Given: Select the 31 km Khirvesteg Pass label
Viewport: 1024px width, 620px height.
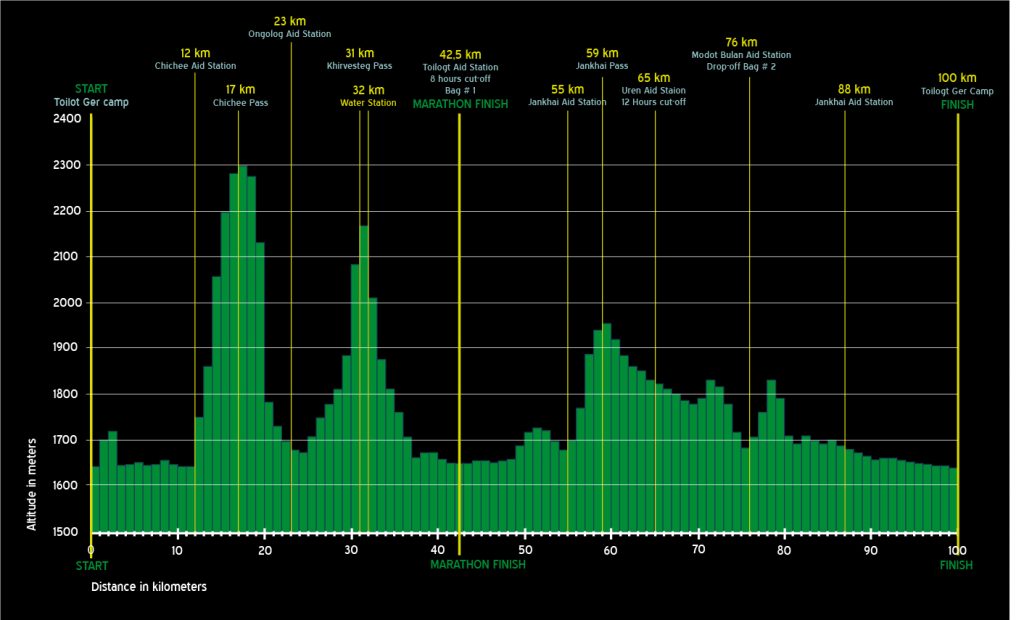Looking at the screenshot, I should click(360, 59).
